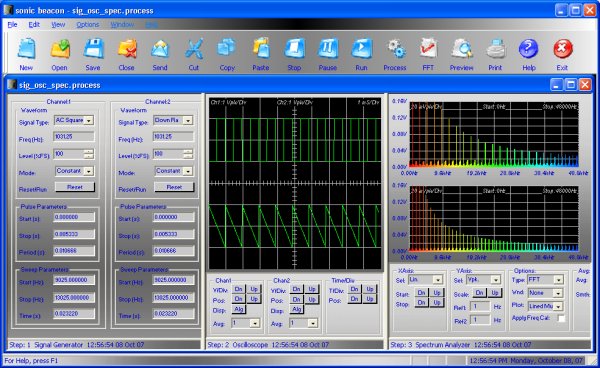Click Channel1 Pulse Stop field
Screen dimensions: 600x368
73,234
